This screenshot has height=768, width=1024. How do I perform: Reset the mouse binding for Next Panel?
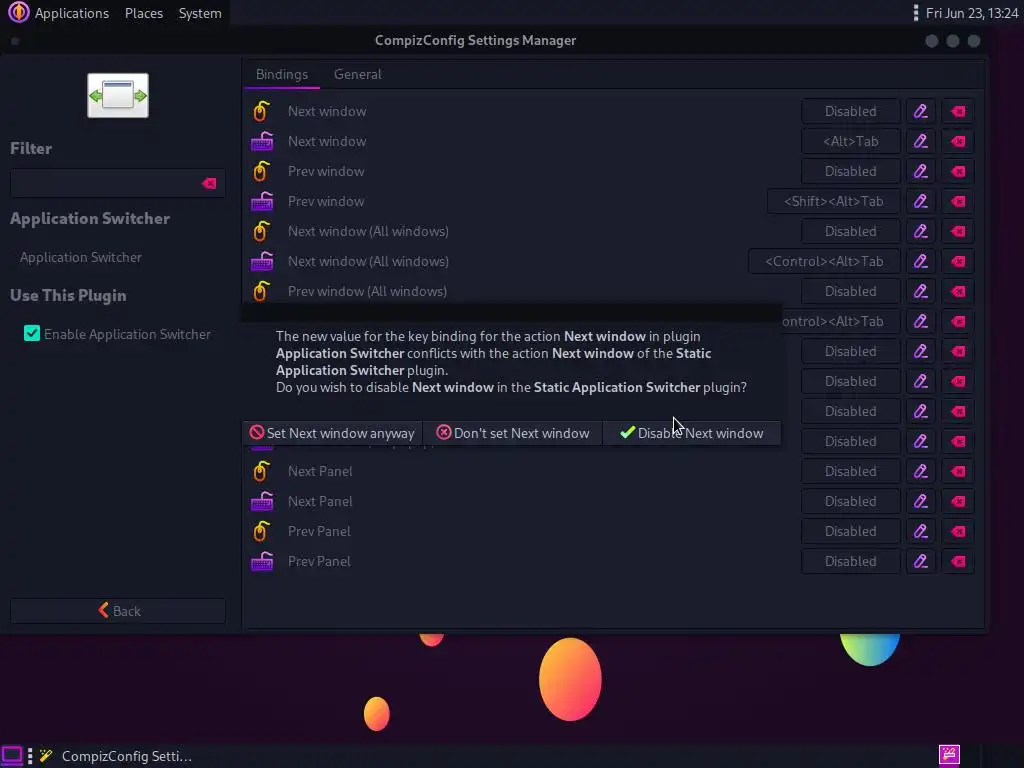coord(958,471)
